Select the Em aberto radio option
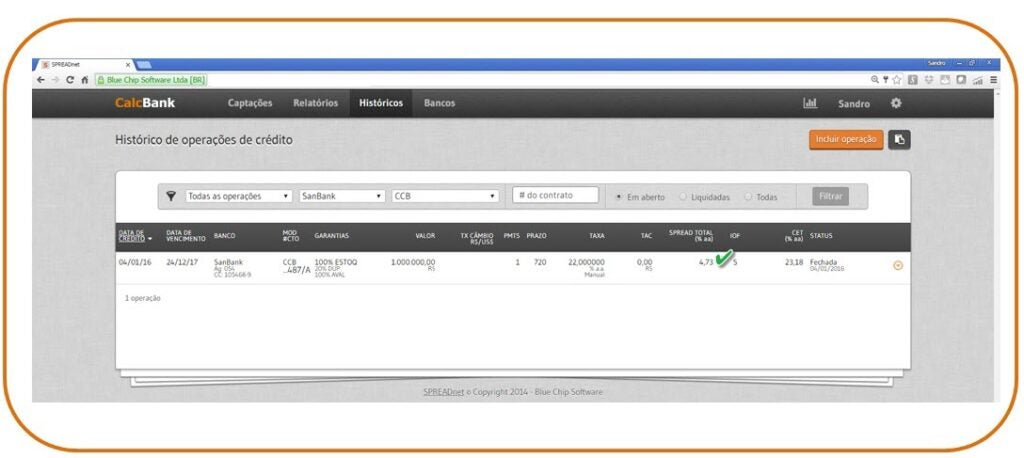Image resolution: width=1024 pixels, height=458 pixels. [x=620, y=197]
